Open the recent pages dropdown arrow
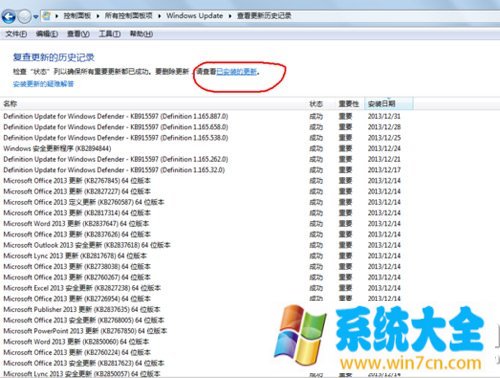 tap(36, 17)
